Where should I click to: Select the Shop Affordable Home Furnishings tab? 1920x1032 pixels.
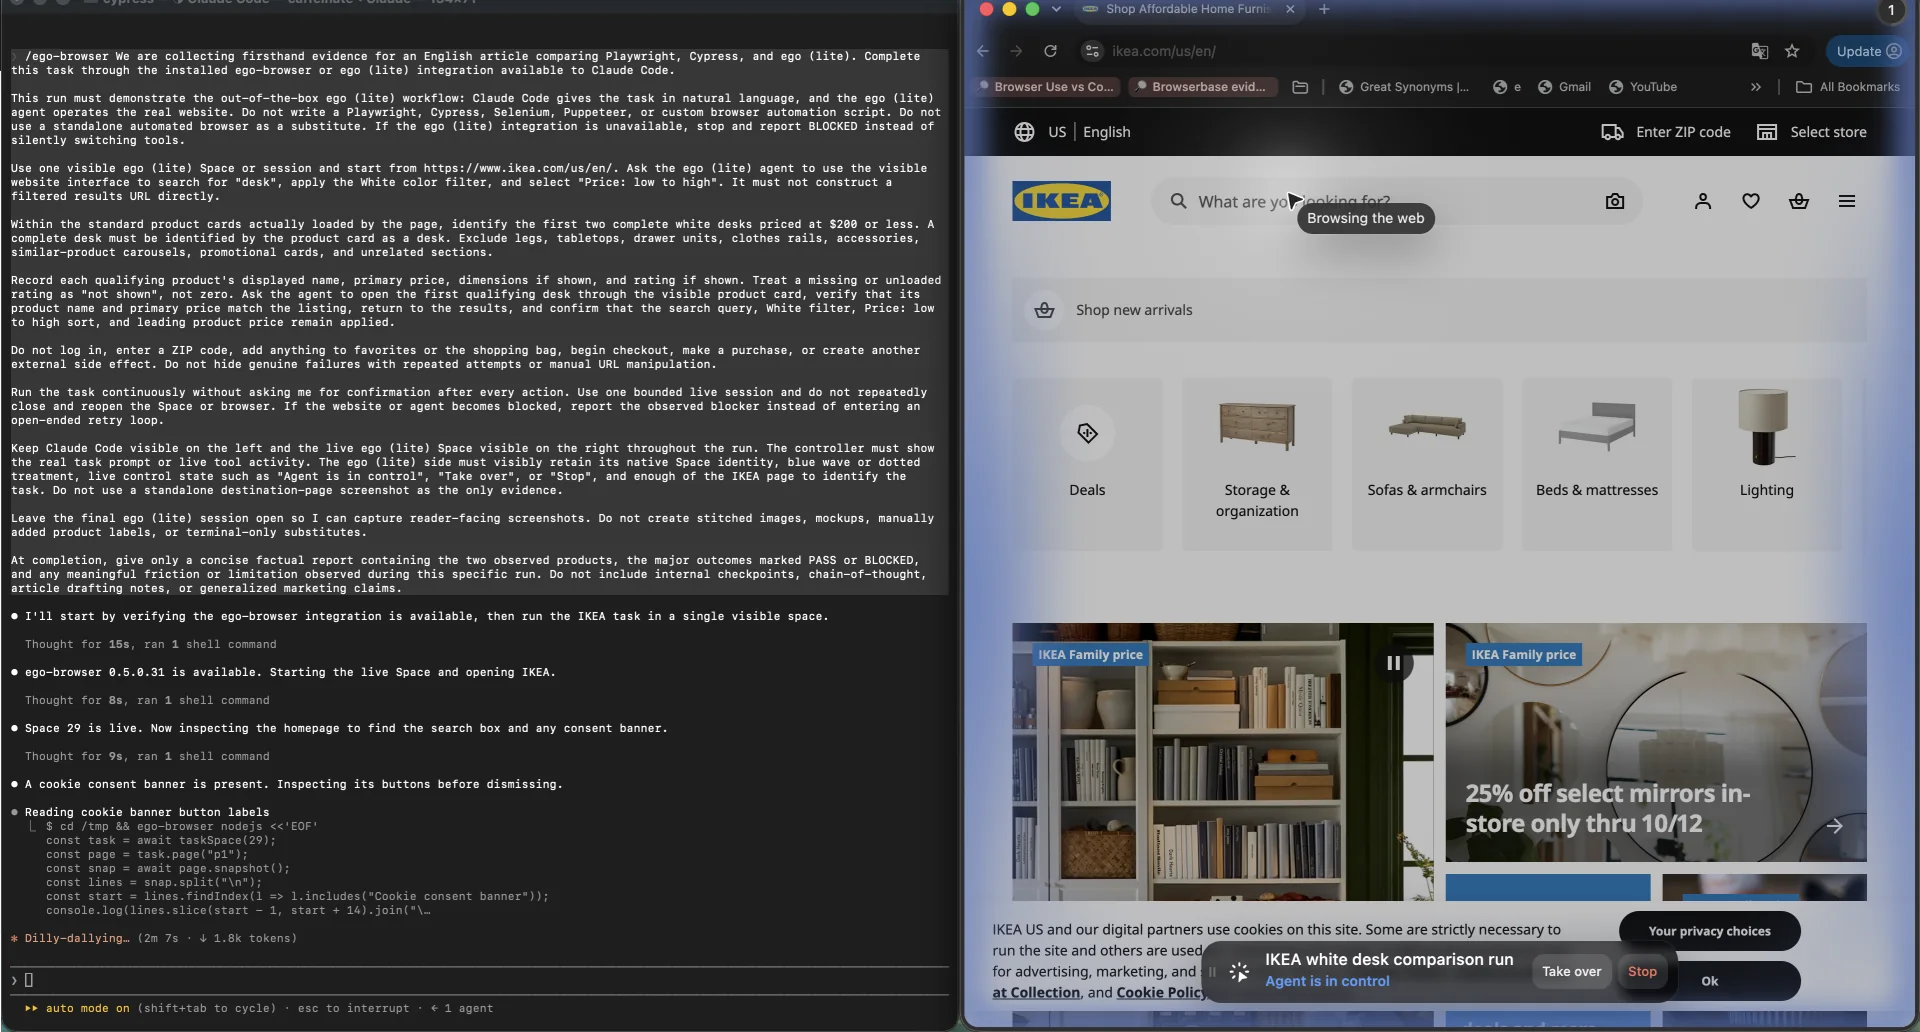[1188, 9]
